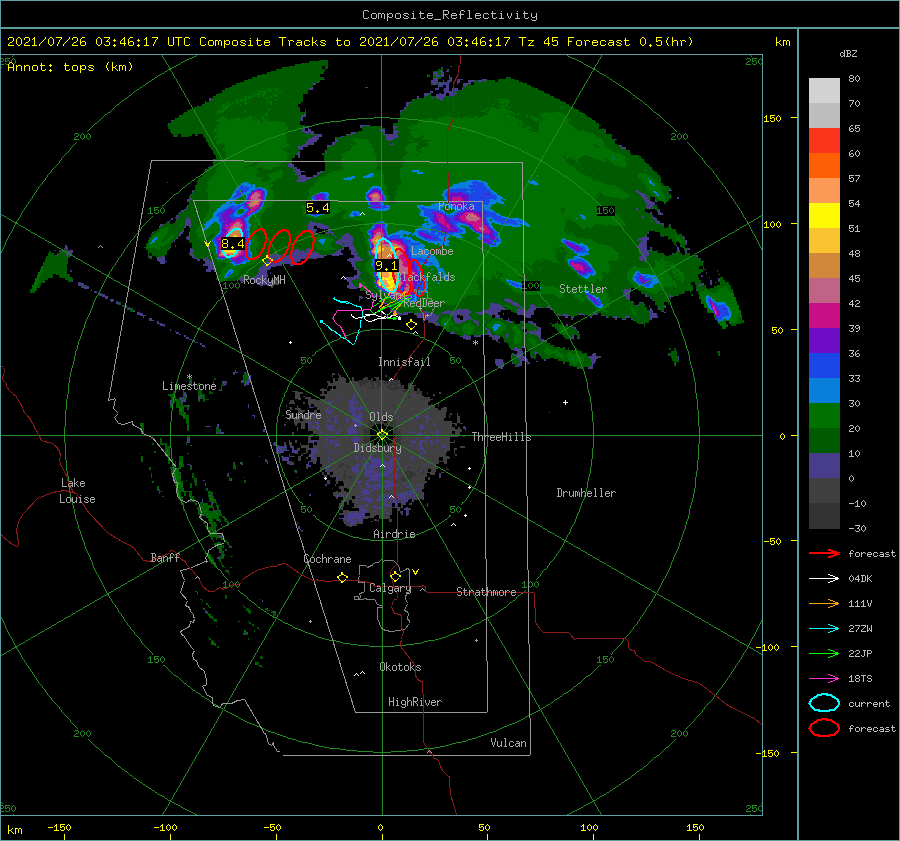Click the Sundre town label
Screen dimensions: 900x841
click(303, 415)
